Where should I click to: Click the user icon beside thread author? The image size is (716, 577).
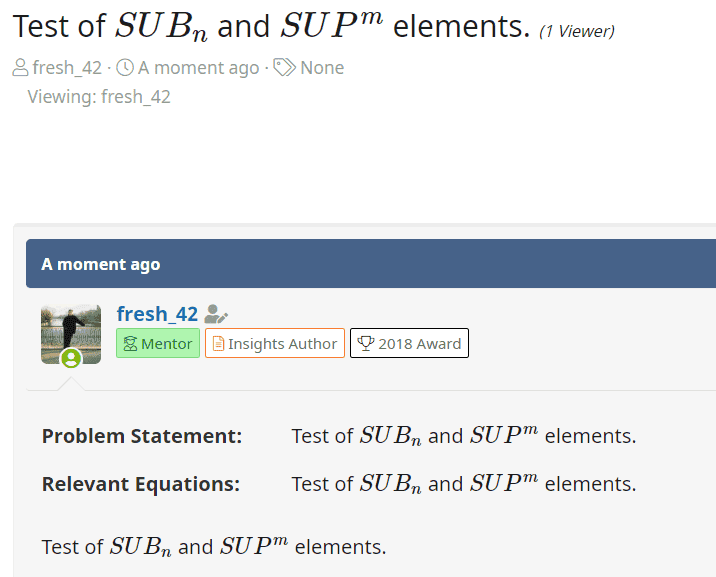20,68
